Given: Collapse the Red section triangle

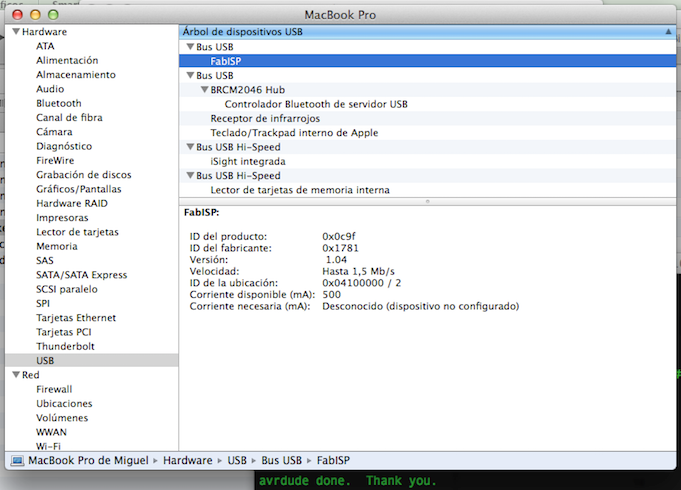Looking at the screenshot, I should coord(16,374).
